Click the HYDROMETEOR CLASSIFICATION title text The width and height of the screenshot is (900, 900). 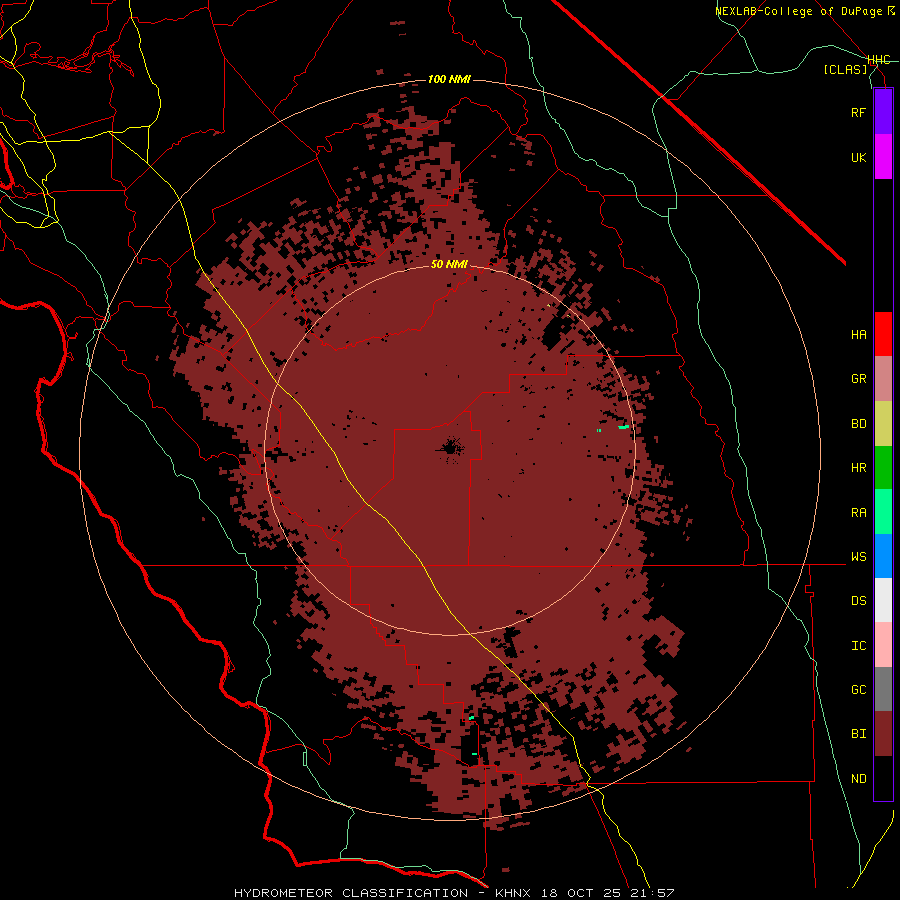(x=351, y=893)
